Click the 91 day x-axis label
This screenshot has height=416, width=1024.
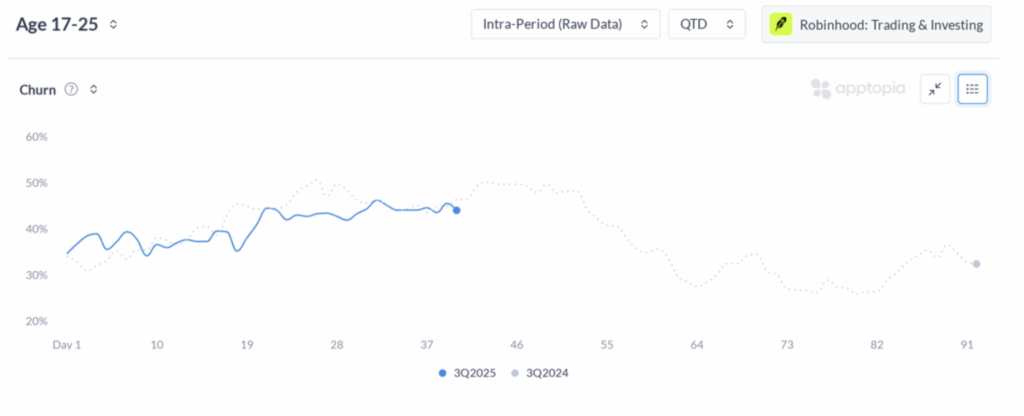click(x=967, y=344)
